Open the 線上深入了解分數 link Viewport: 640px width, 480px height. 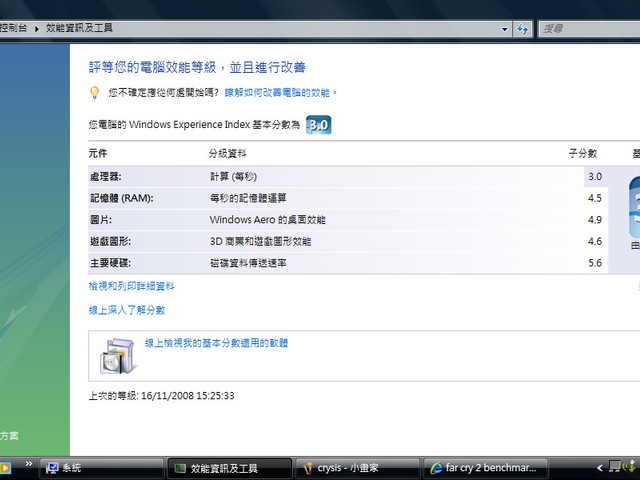127,311
